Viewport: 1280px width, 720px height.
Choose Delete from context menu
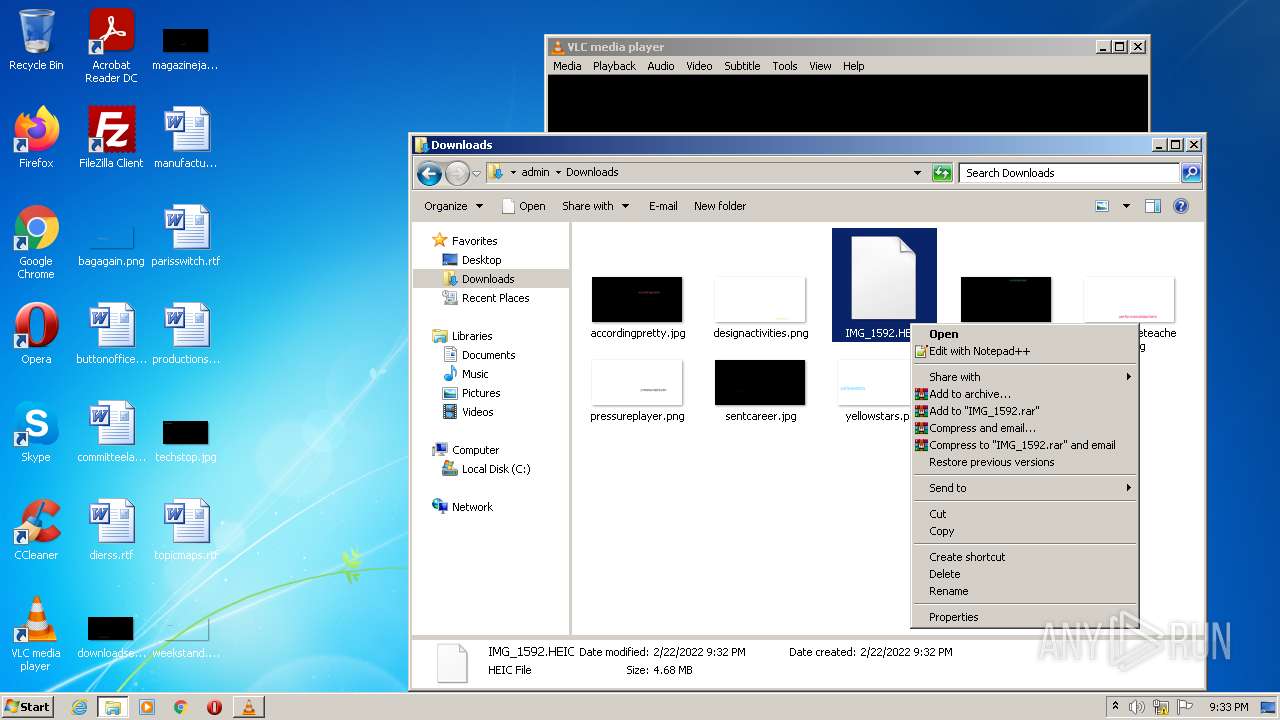click(x=1024, y=574)
